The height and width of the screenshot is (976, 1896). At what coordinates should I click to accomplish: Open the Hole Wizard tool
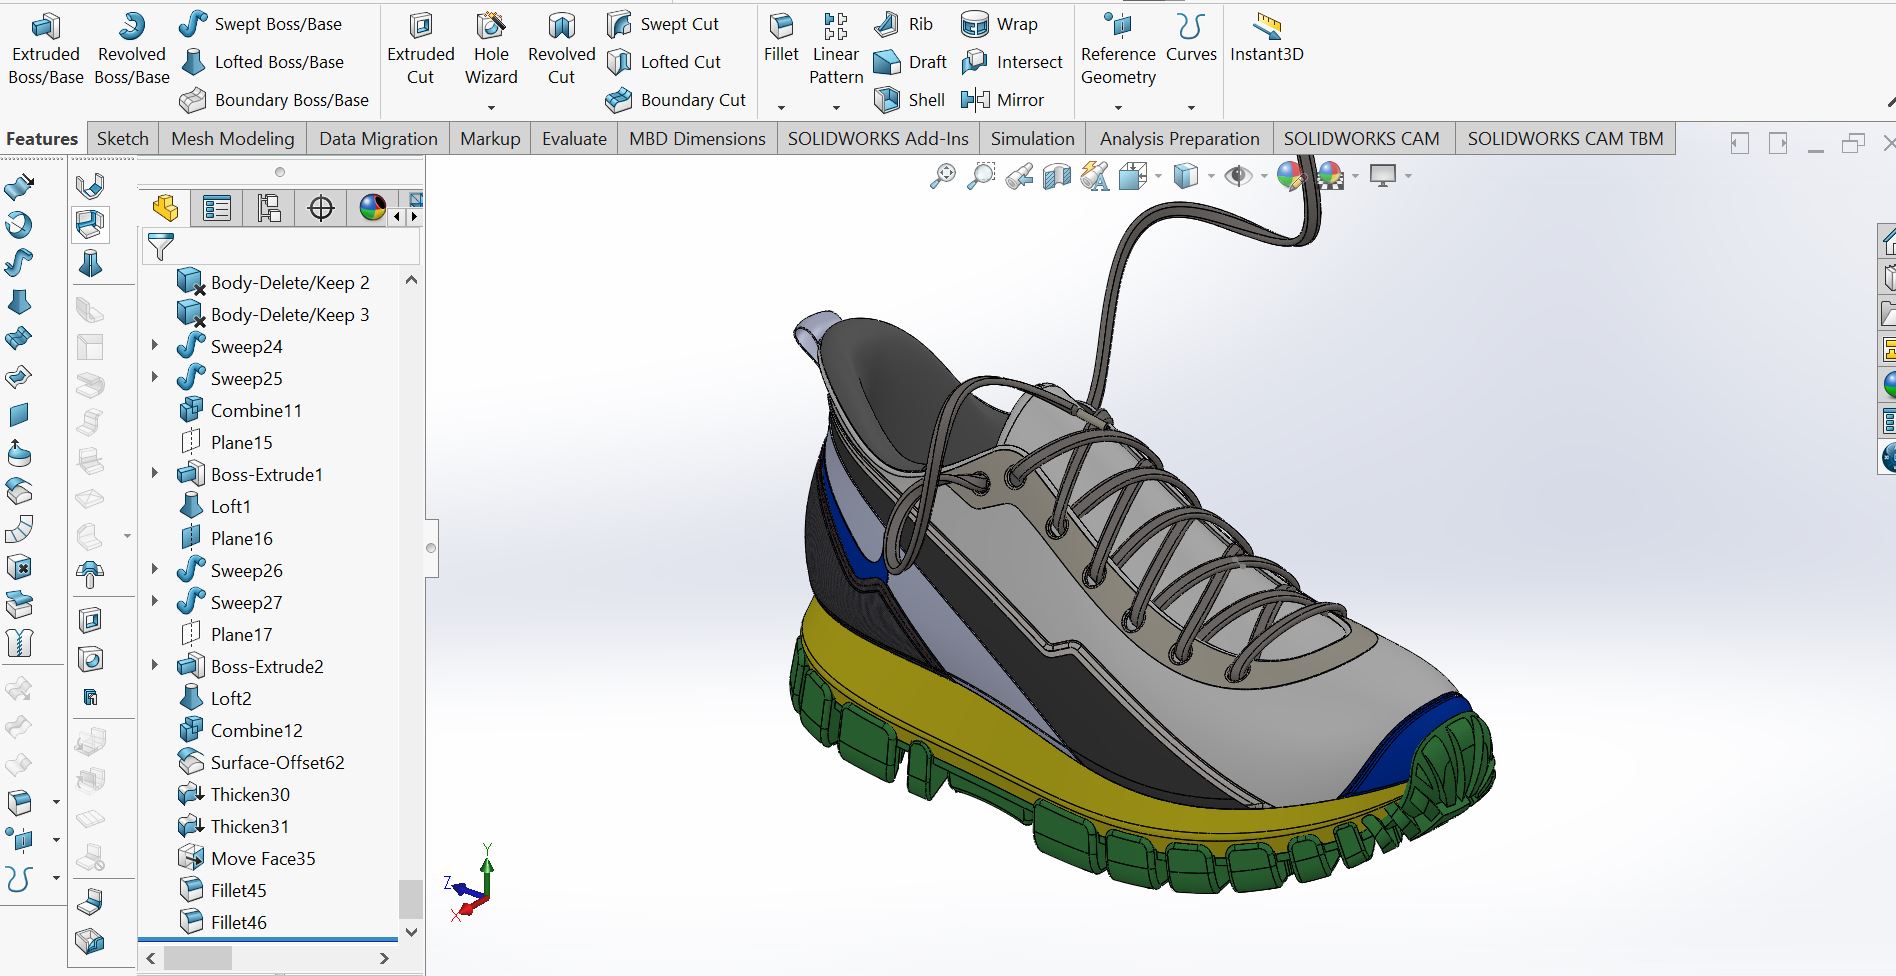coord(491,50)
